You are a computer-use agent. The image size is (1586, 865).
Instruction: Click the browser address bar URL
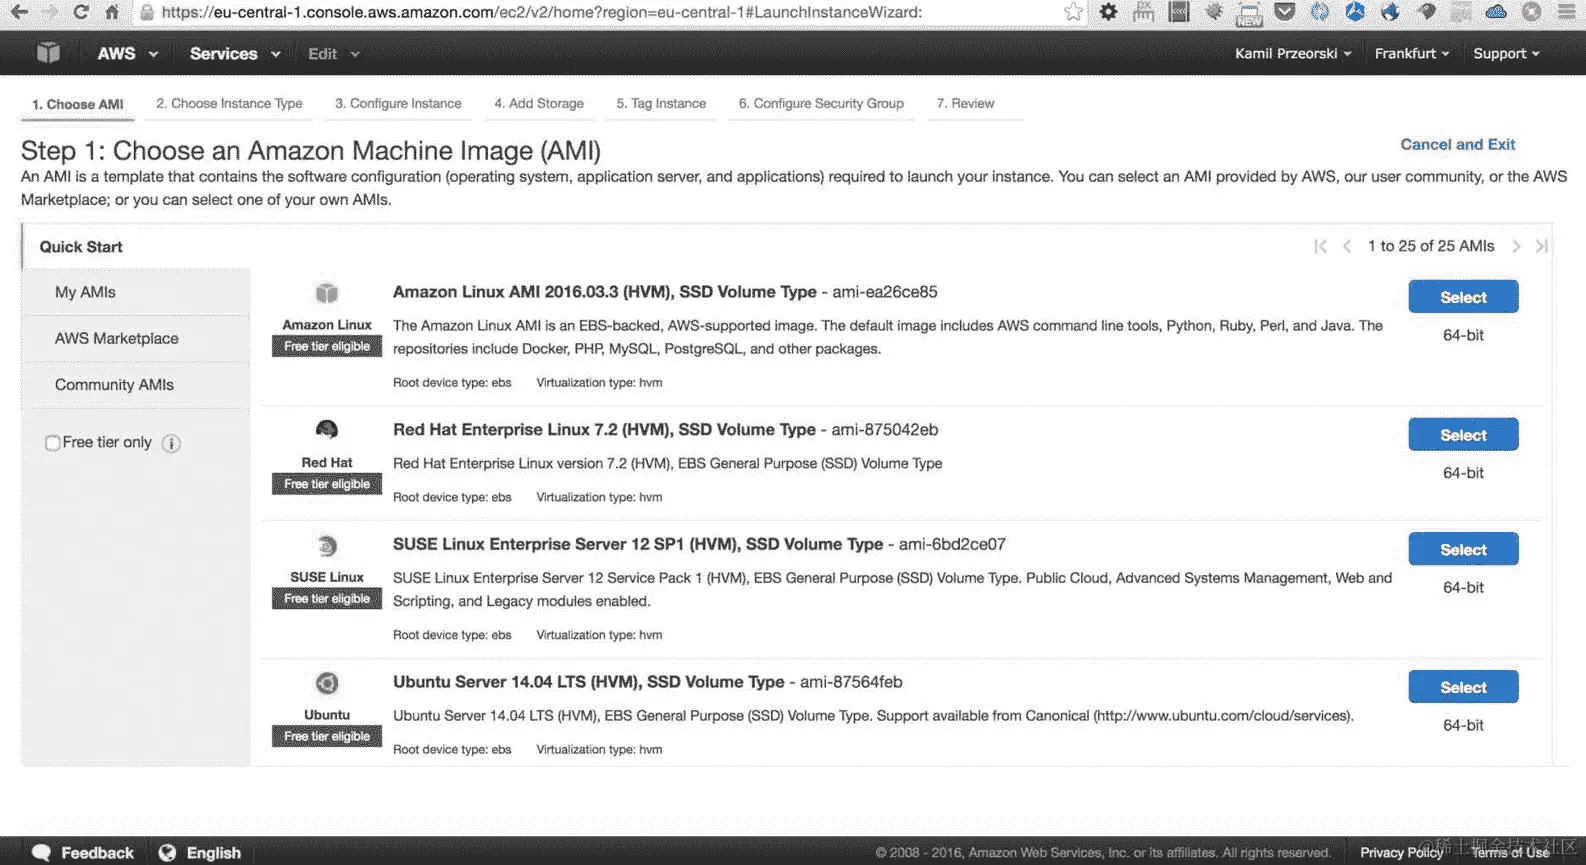point(540,12)
